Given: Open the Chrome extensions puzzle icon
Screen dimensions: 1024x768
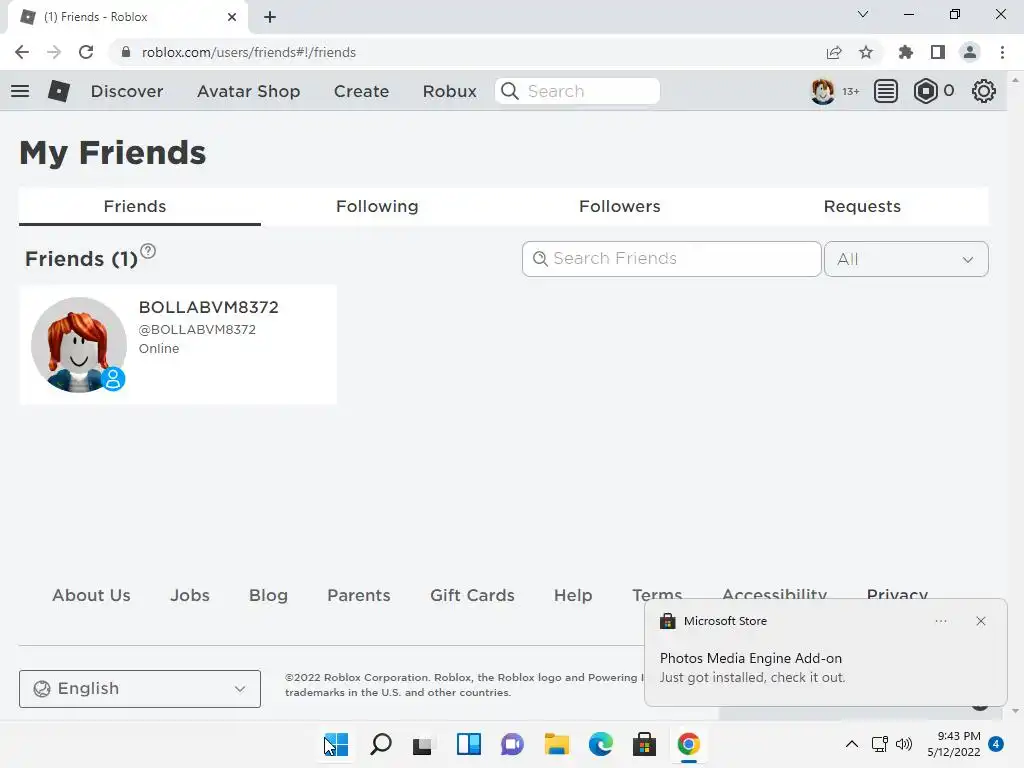Looking at the screenshot, I should click(906, 52).
